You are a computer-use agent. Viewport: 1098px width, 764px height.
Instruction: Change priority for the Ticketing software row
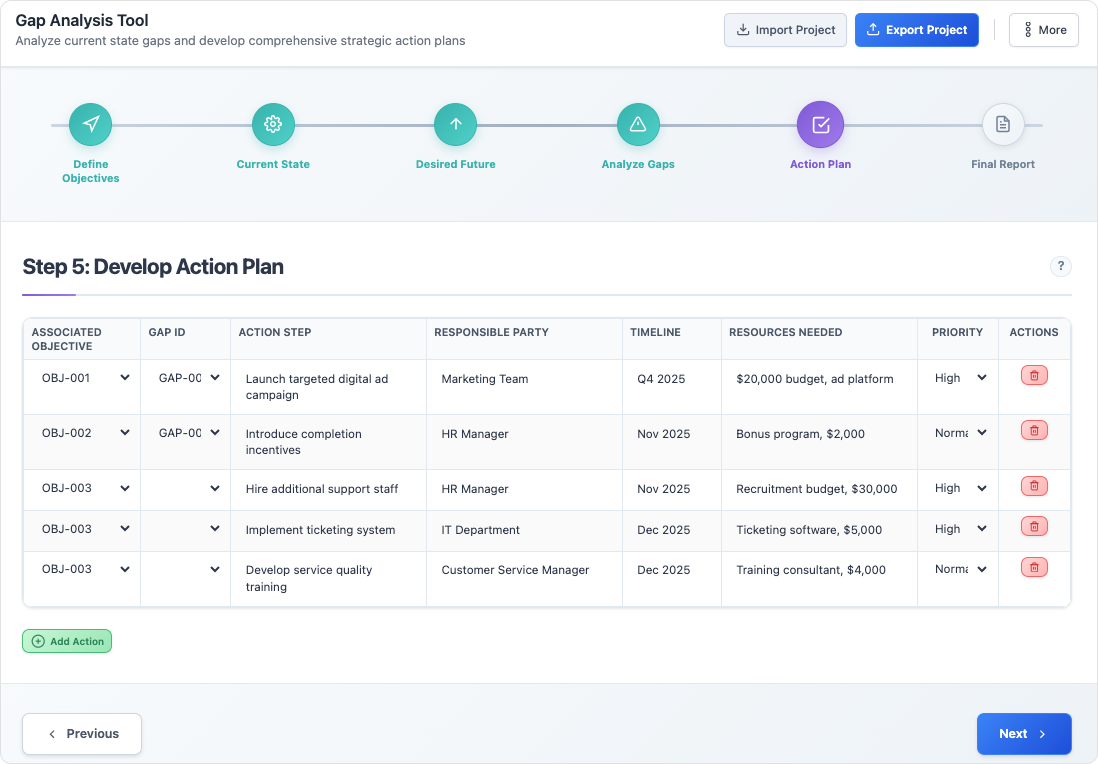(958, 529)
